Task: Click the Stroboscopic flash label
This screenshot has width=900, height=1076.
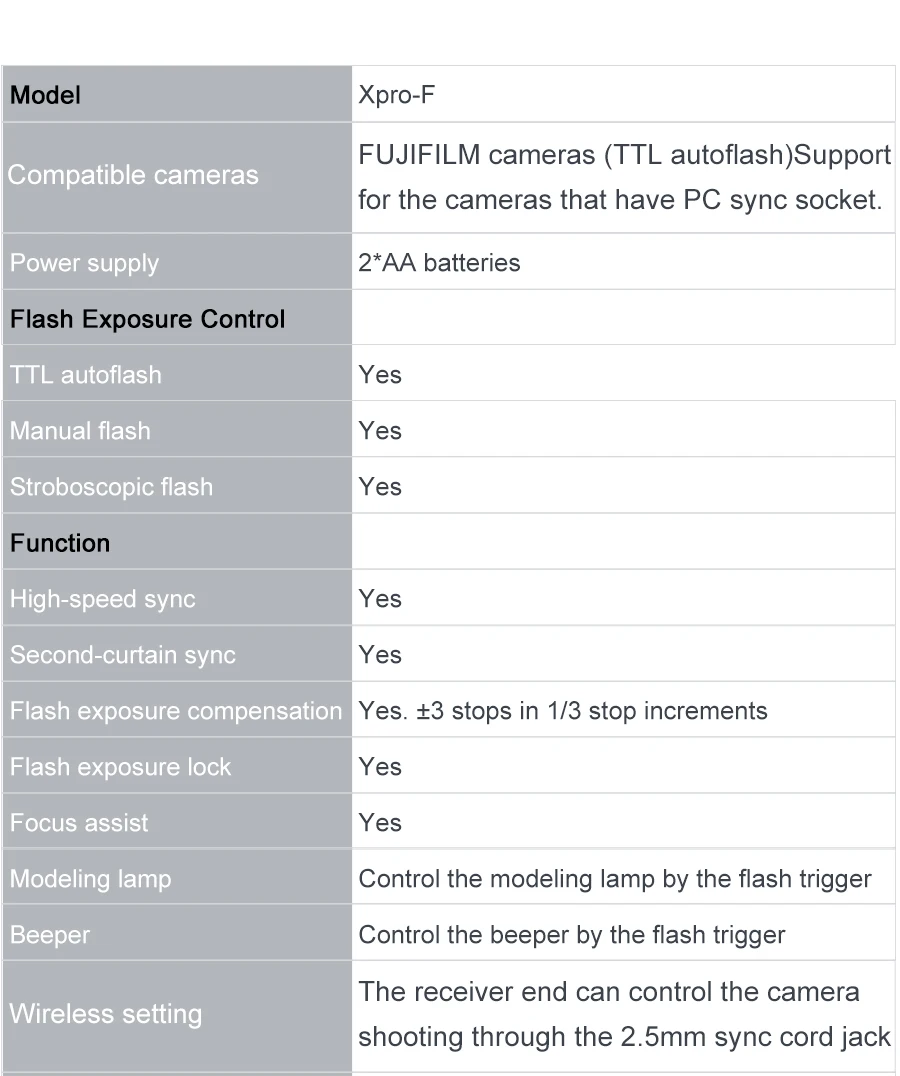Action: click(112, 487)
